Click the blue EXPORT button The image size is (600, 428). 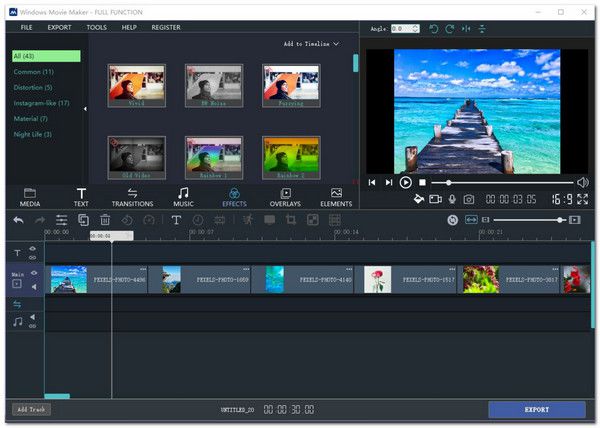click(x=537, y=410)
